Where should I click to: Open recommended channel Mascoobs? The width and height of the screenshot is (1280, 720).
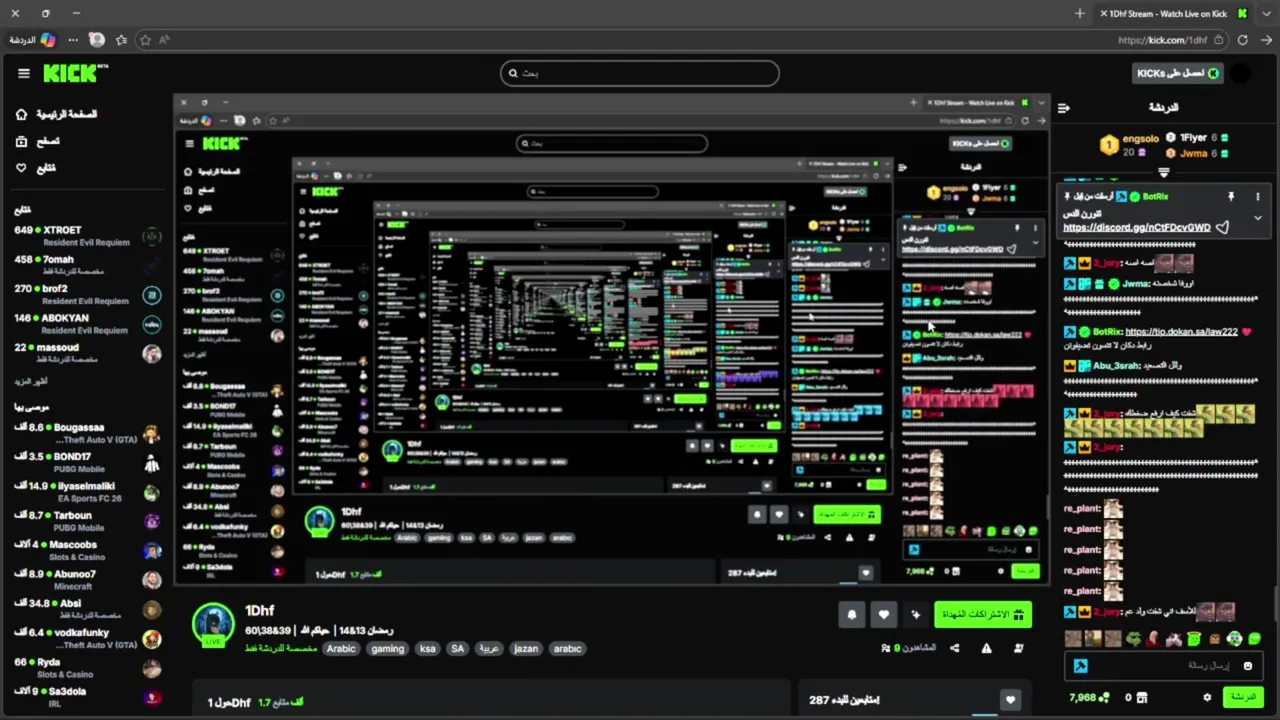coord(87,550)
